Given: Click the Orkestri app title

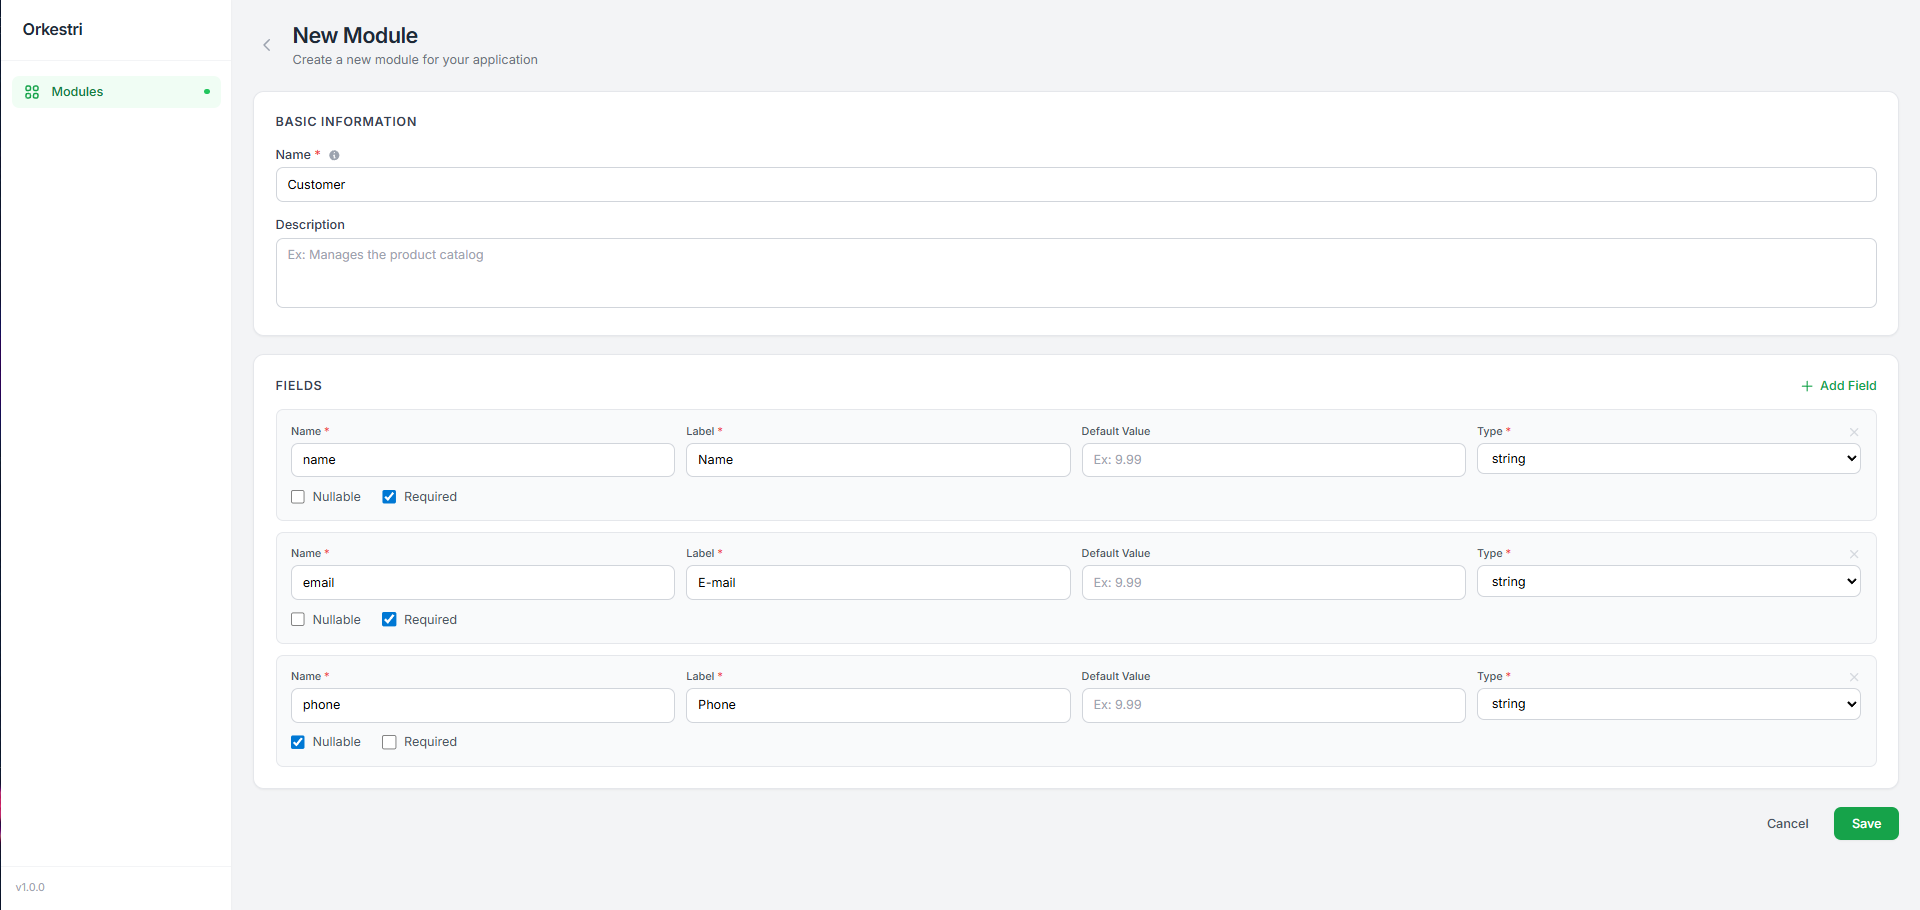Looking at the screenshot, I should [52, 29].
